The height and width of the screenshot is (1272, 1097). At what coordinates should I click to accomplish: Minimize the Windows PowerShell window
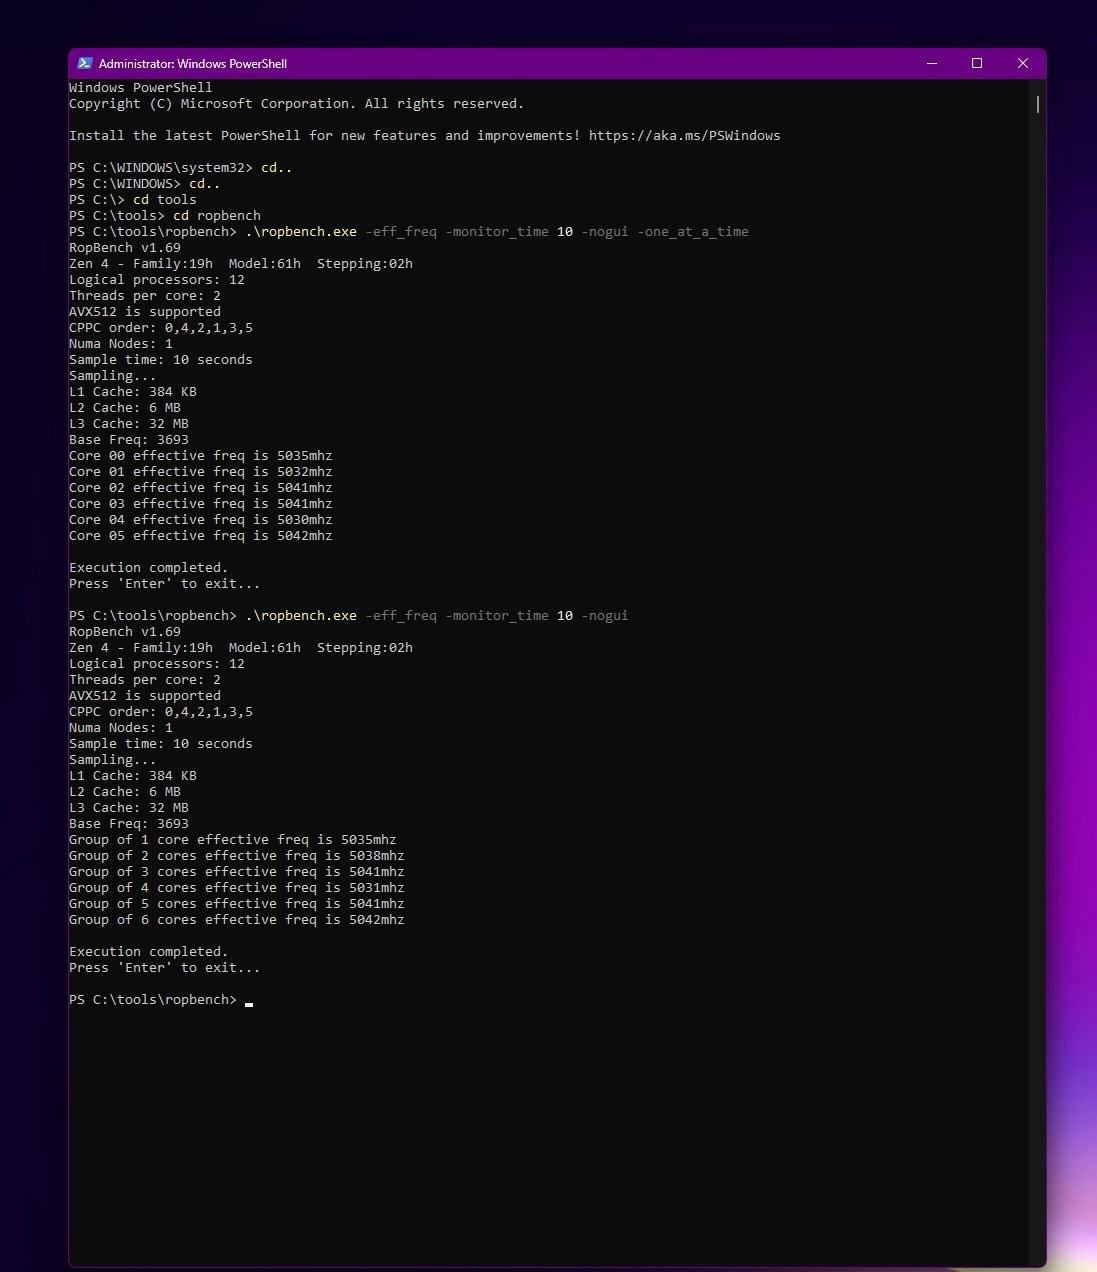tap(932, 63)
